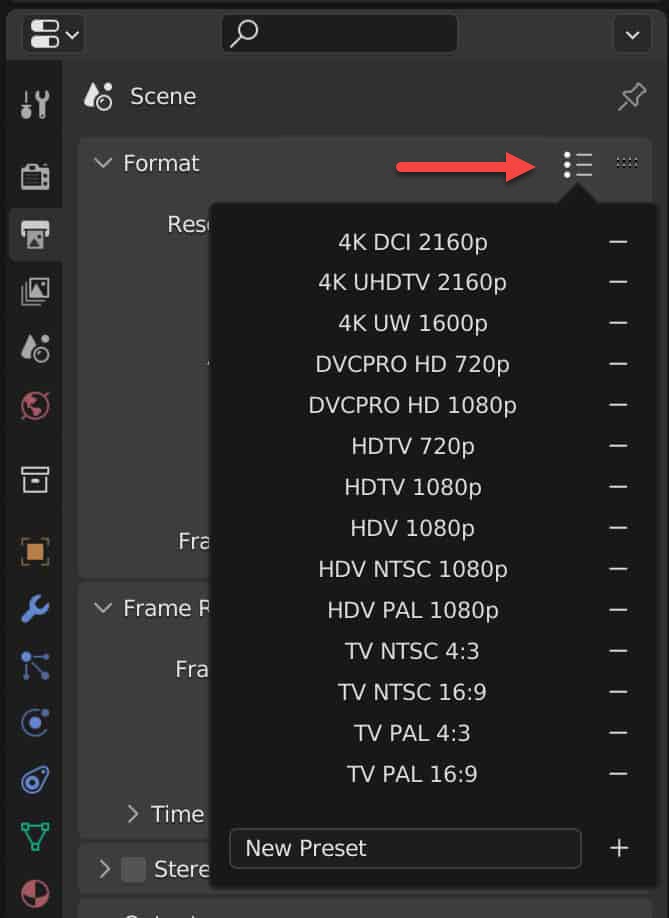The height and width of the screenshot is (918, 669).
Task: Open Modifier properties with the wrench icon
Action: (x=35, y=609)
